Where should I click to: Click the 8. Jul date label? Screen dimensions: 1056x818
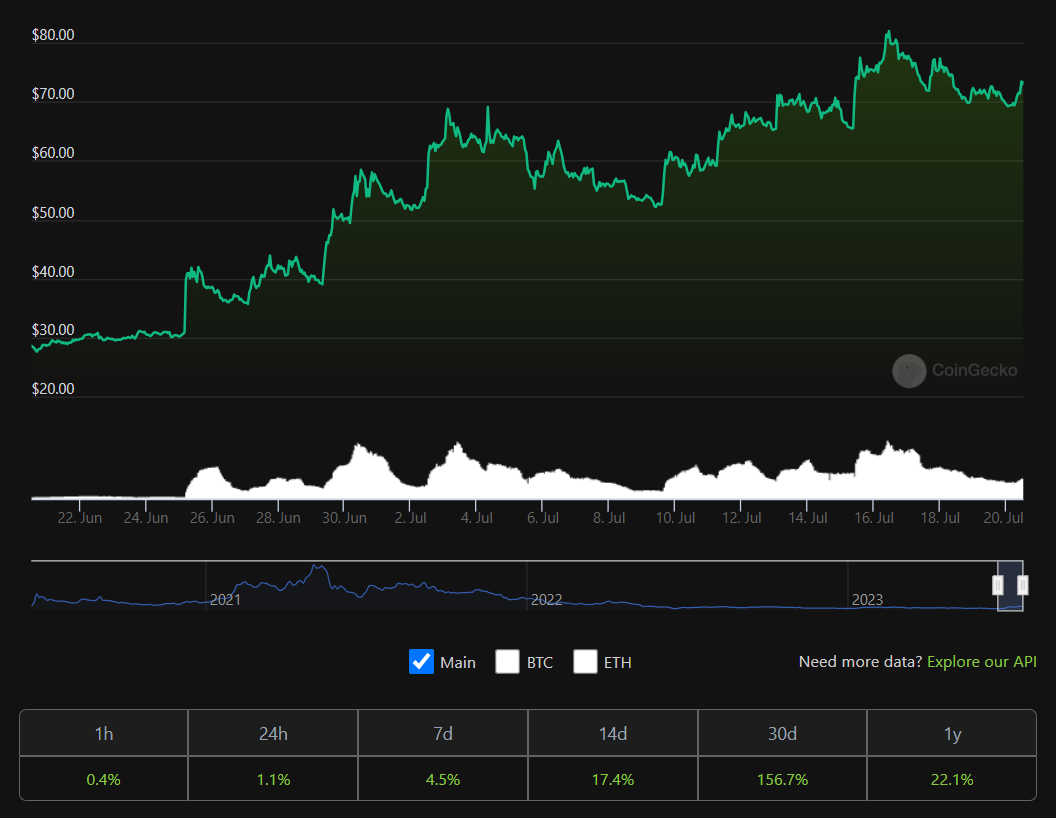click(x=609, y=518)
